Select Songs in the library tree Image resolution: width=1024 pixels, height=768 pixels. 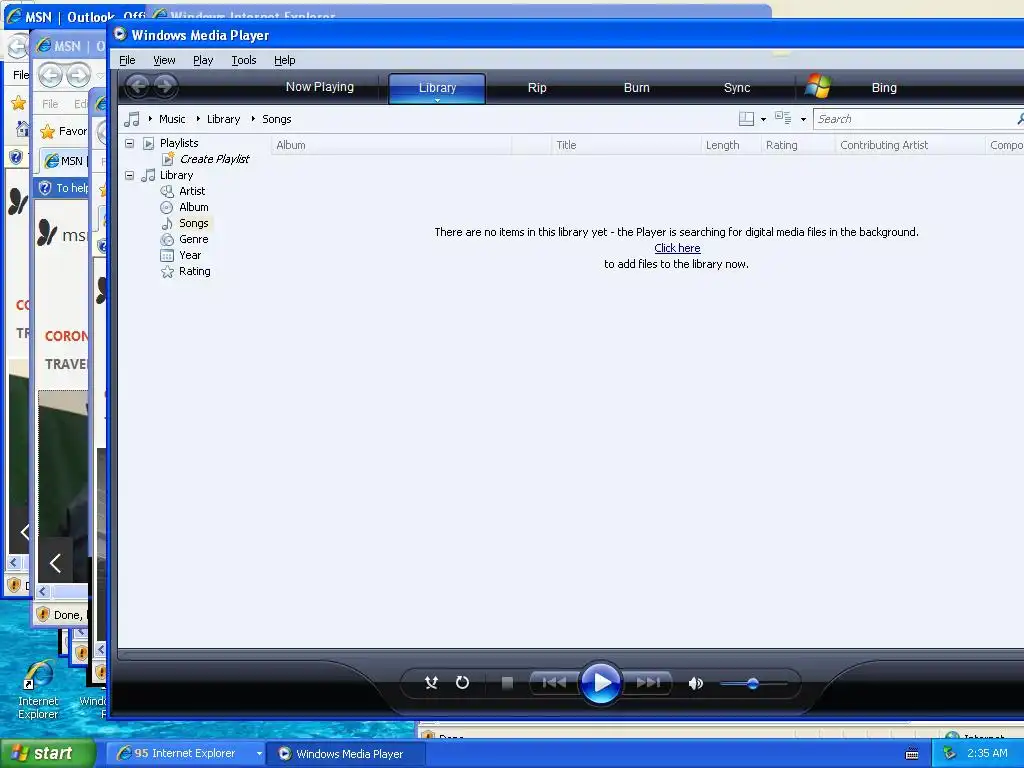pos(193,223)
